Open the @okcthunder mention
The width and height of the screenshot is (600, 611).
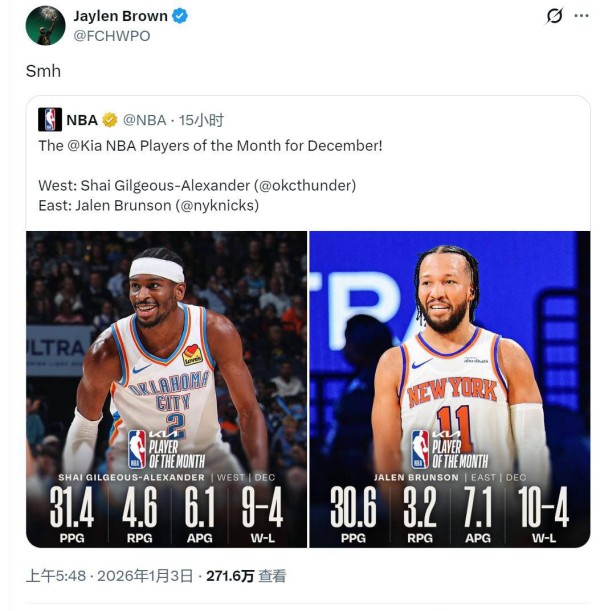(305, 185)
